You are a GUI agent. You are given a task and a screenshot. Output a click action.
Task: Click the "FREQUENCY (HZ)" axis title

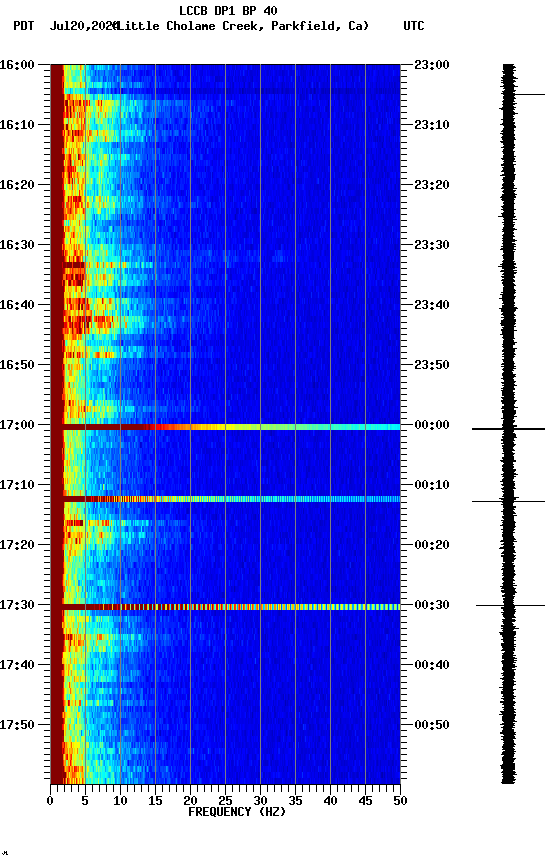[237, 812]
